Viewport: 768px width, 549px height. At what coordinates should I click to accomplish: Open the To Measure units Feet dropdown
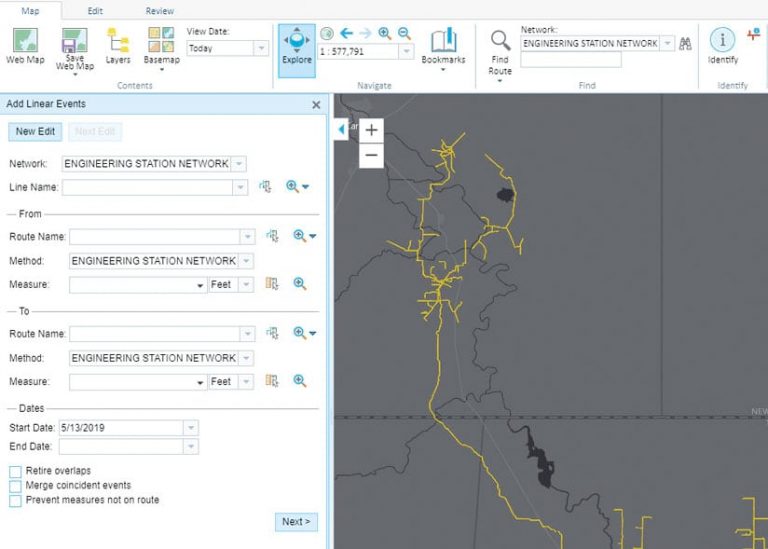pos(246,382)
